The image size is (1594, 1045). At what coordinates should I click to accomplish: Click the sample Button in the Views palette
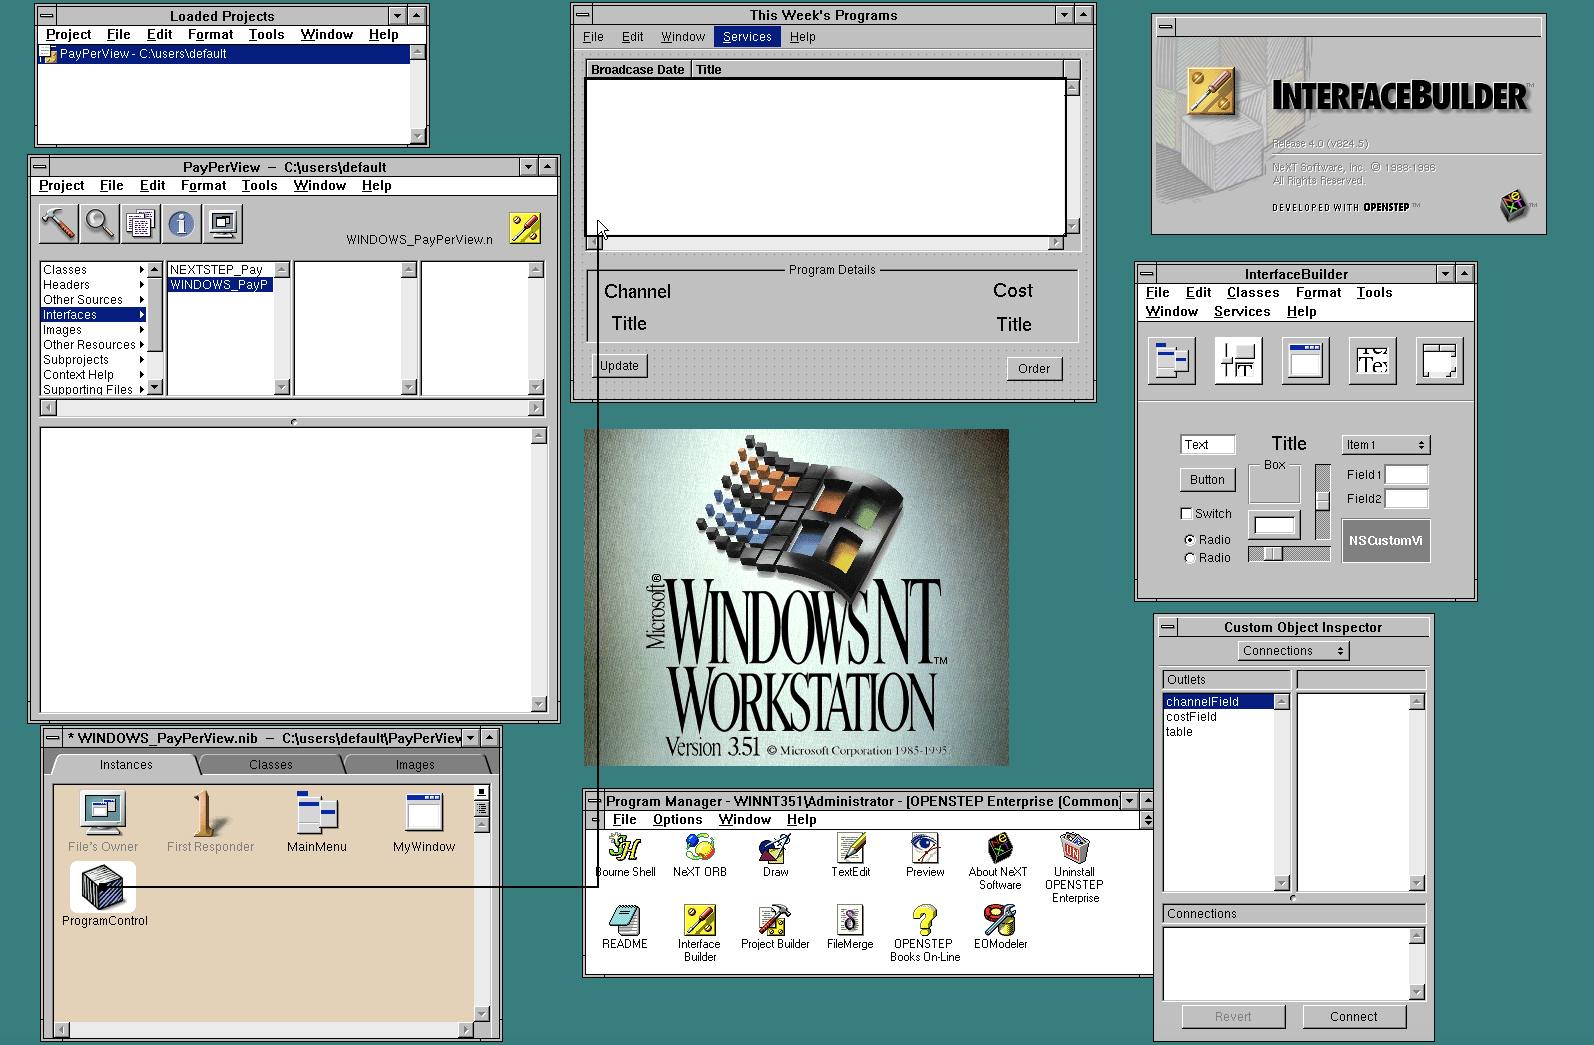(1207, 480)
